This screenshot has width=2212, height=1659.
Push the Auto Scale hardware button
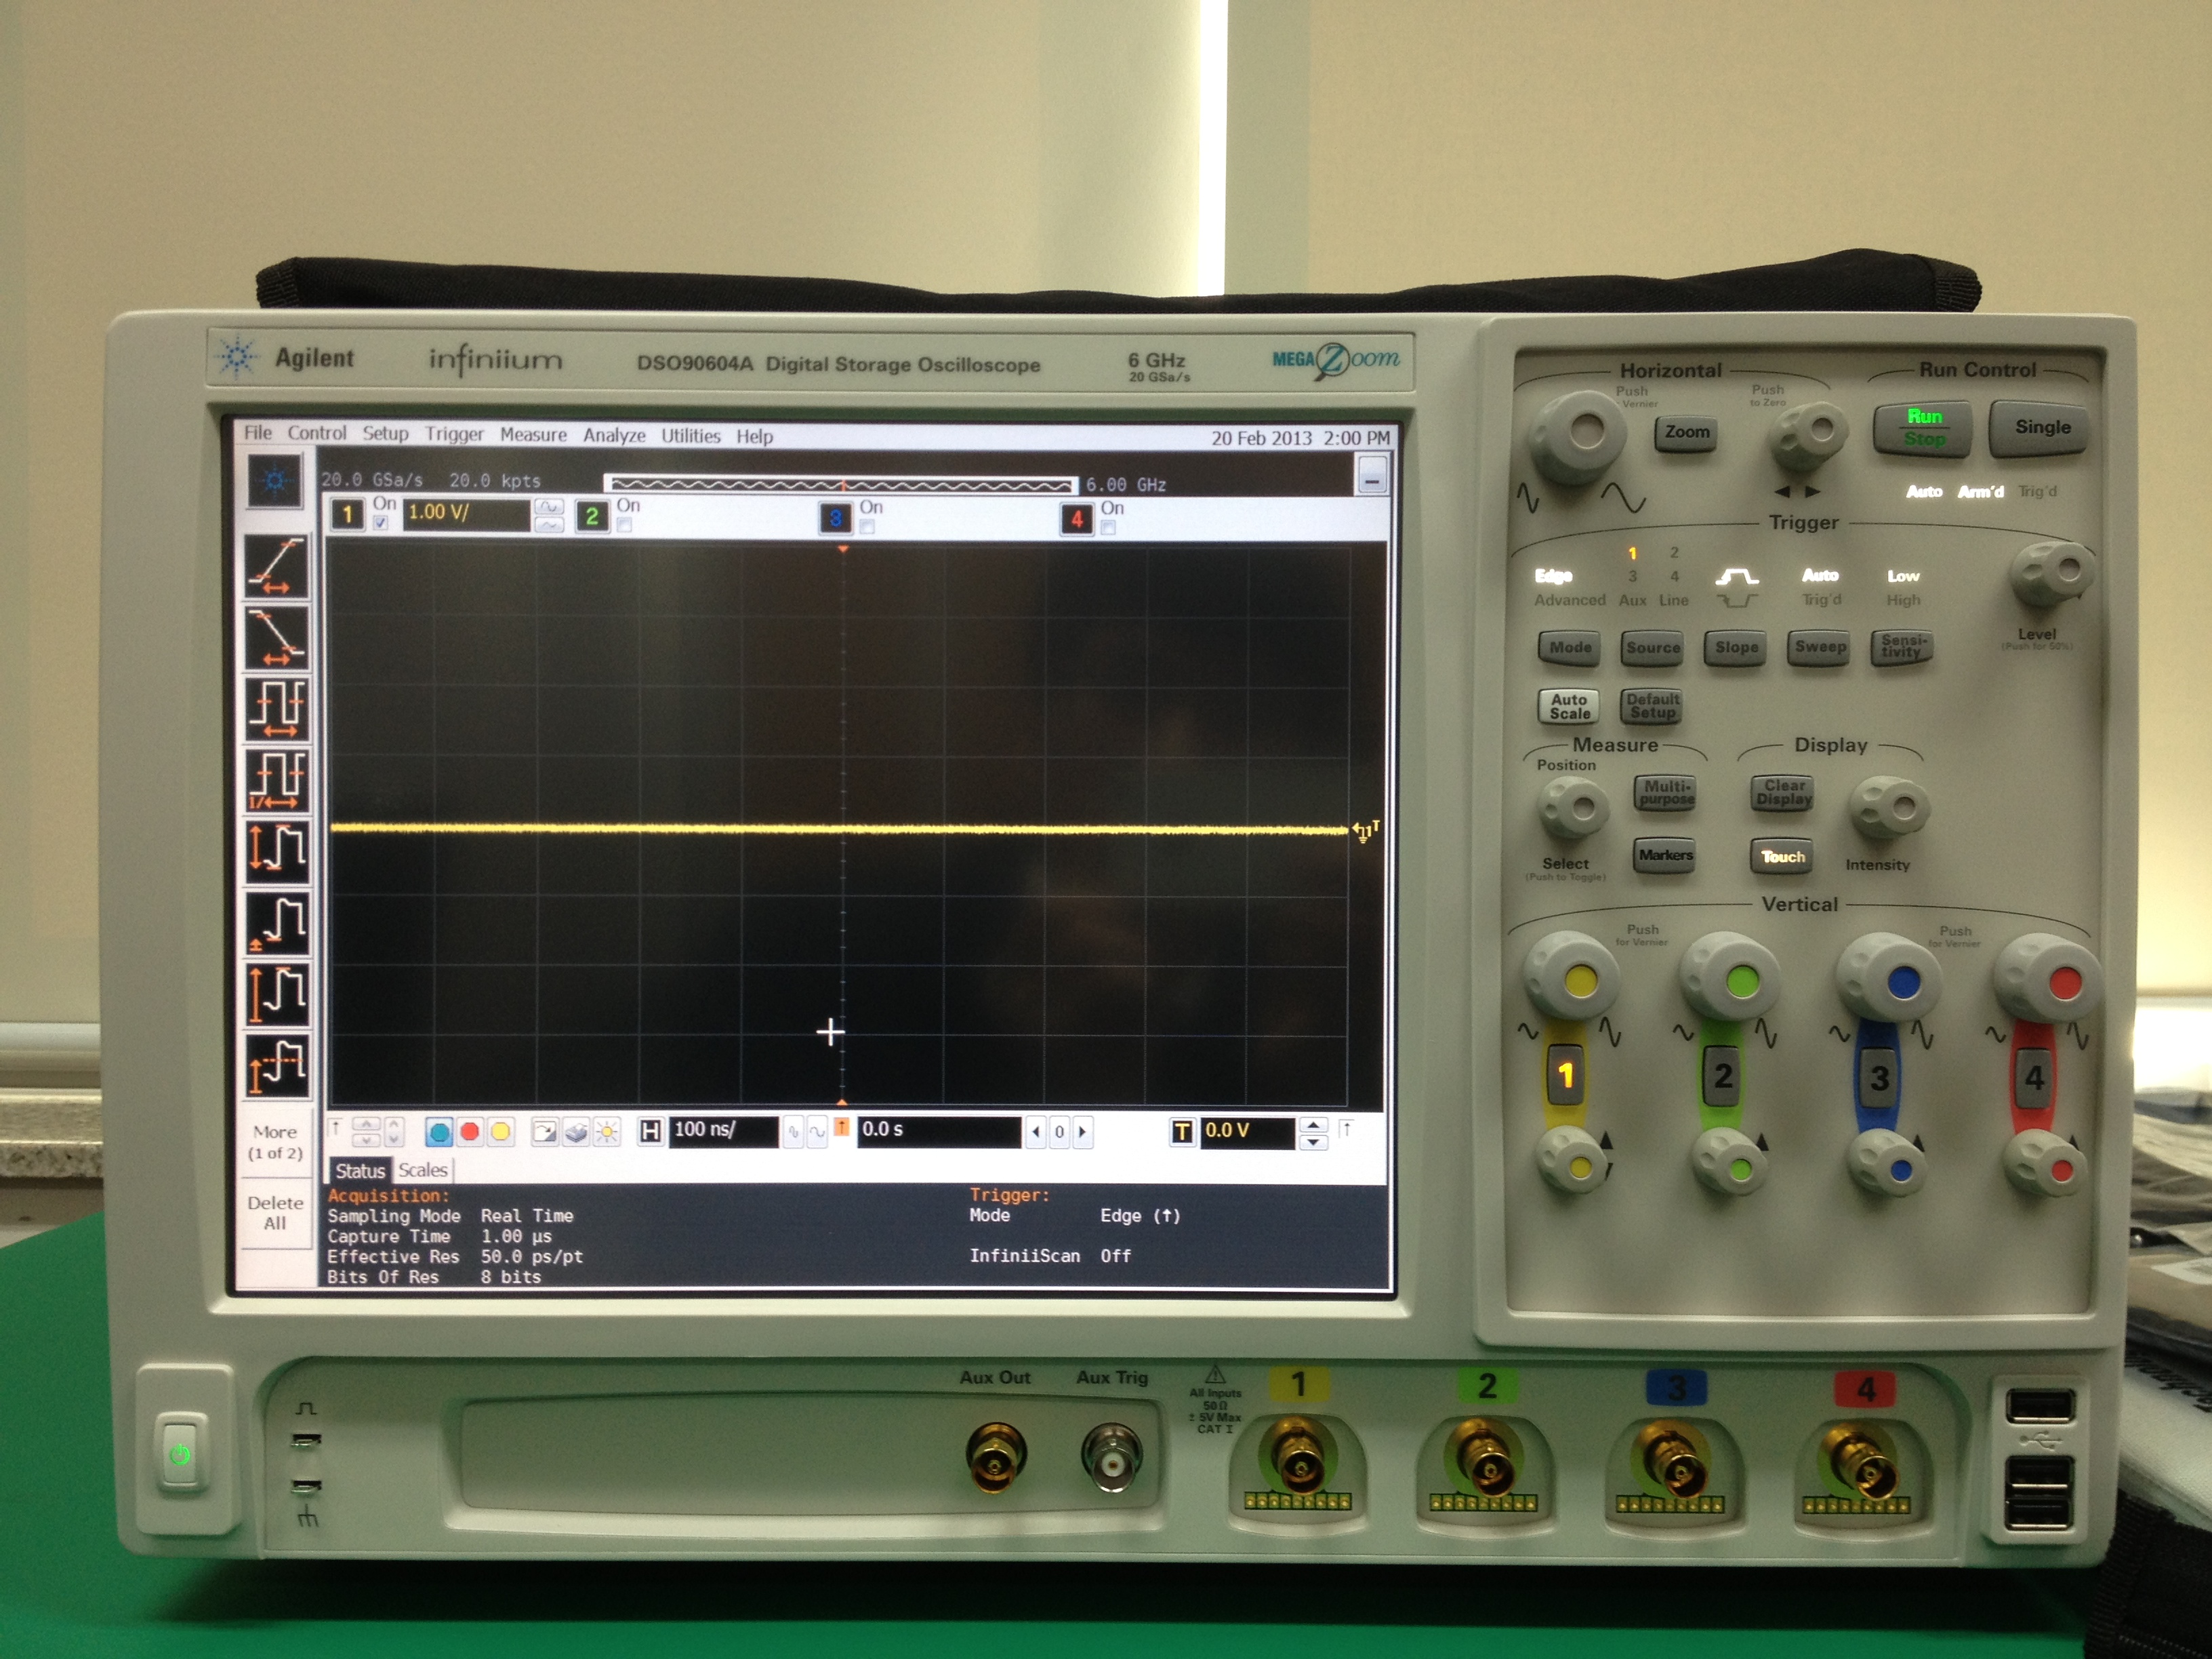(x=1569, y=707)
